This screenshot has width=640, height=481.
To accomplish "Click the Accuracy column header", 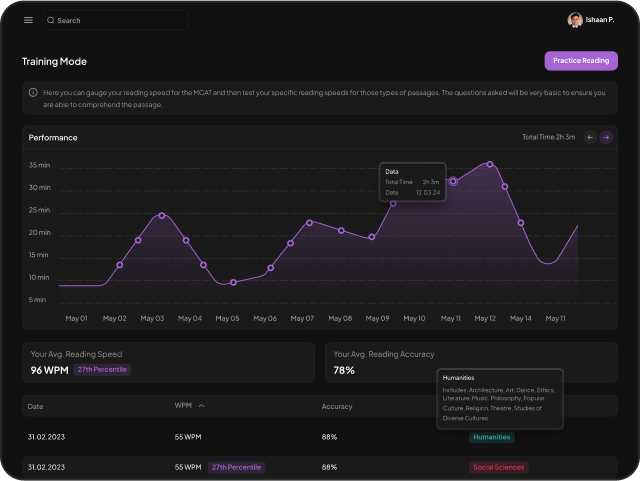I will click(337, 406).
